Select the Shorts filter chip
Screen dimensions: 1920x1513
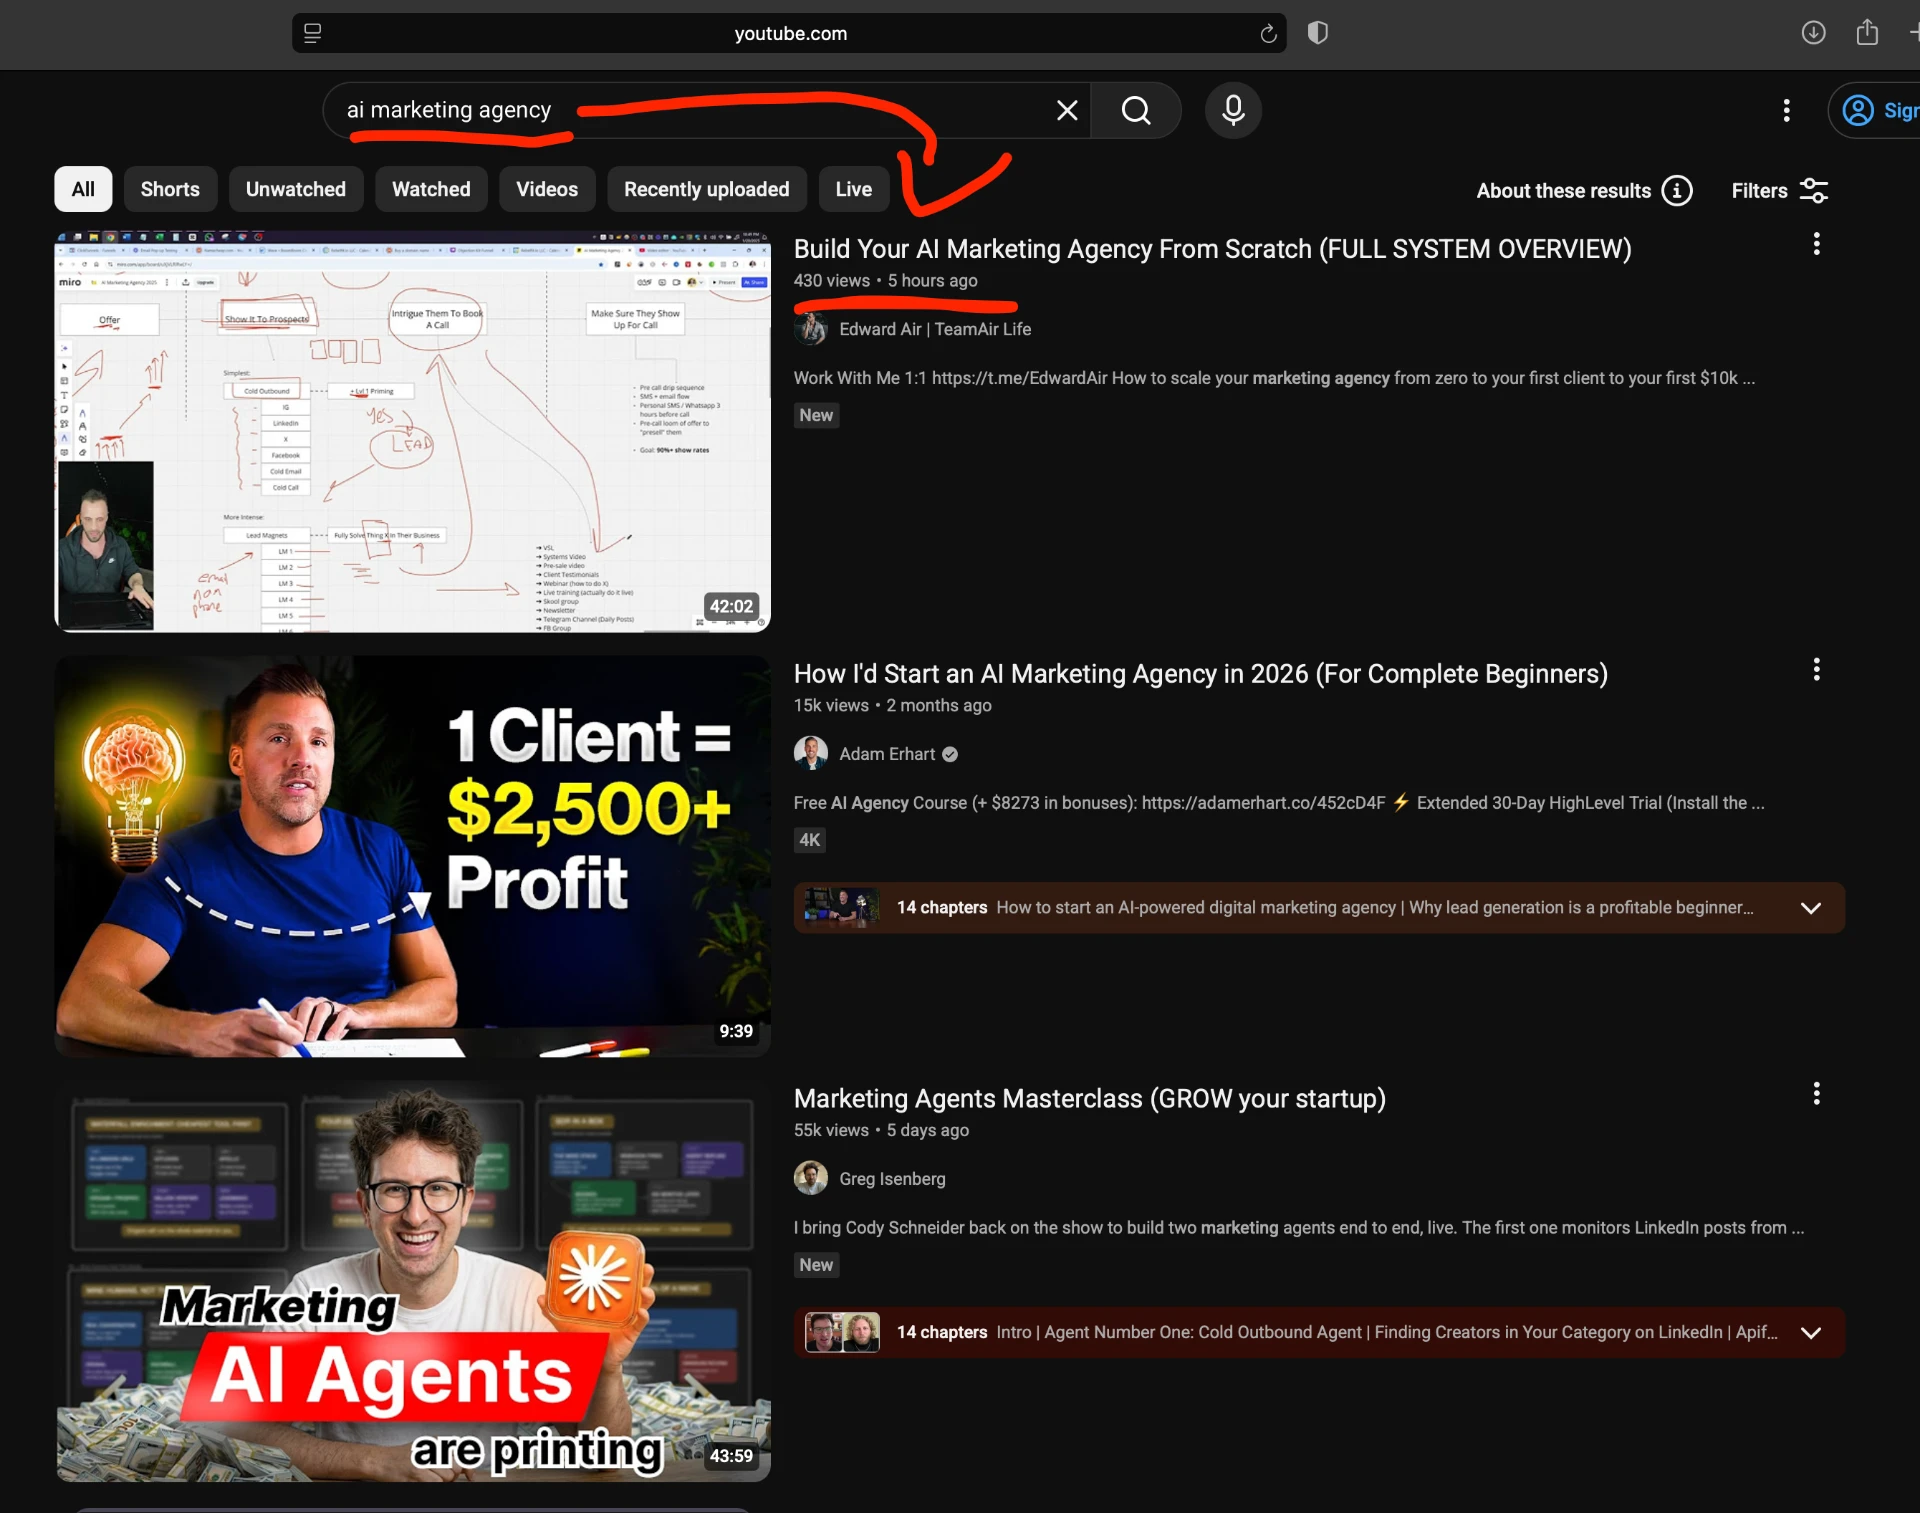pyautogui.click(x=170, y=189)
